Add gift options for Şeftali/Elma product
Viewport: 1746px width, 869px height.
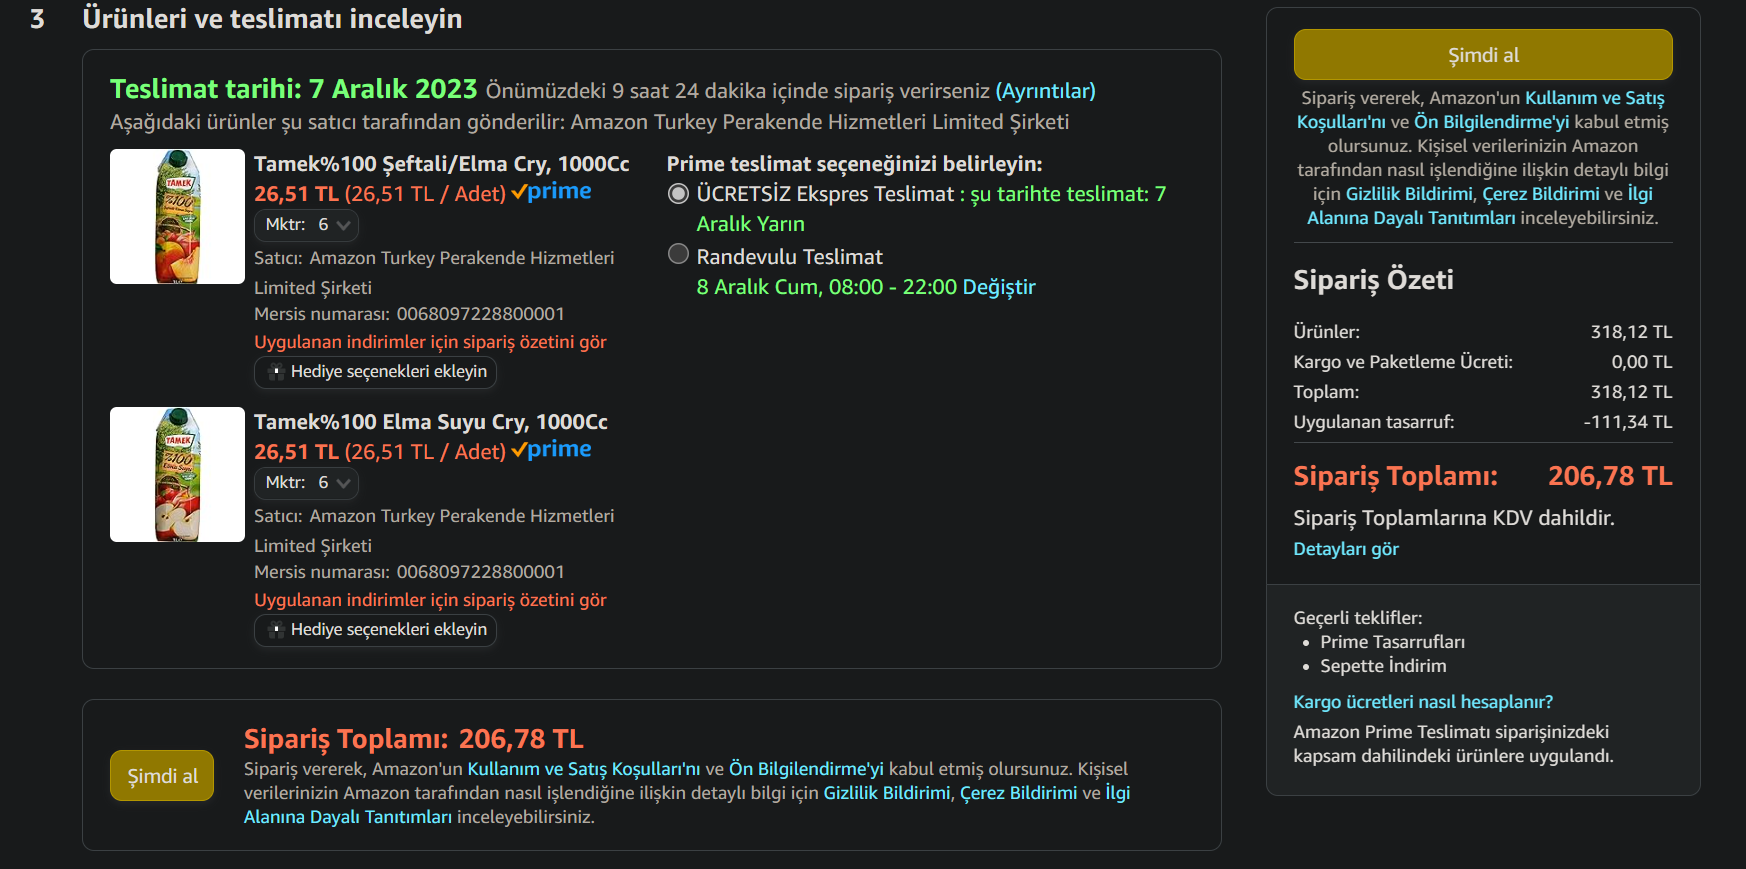click(376, 372)
